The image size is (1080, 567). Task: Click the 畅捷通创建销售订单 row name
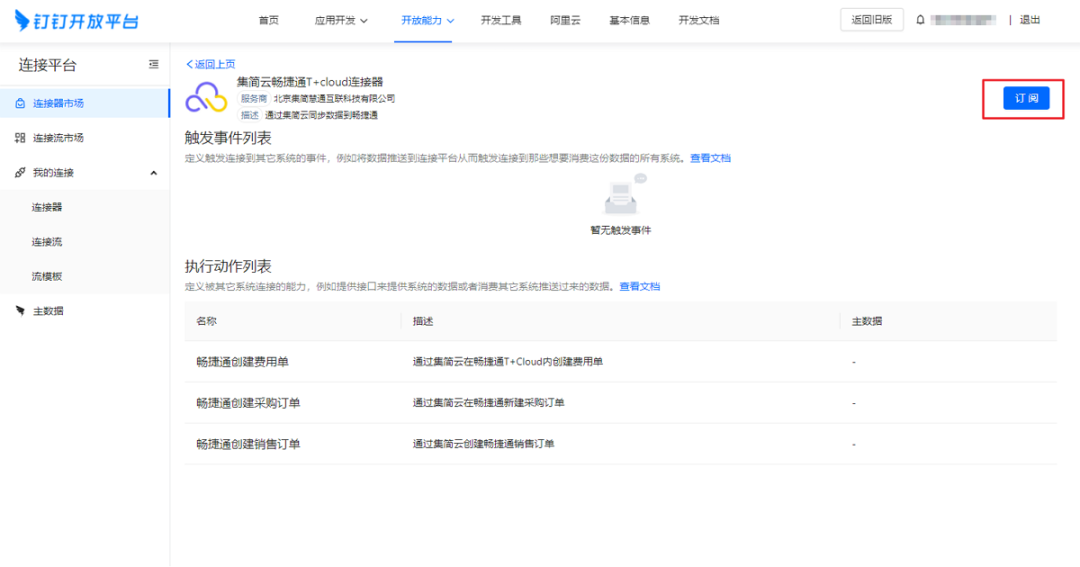248,444
